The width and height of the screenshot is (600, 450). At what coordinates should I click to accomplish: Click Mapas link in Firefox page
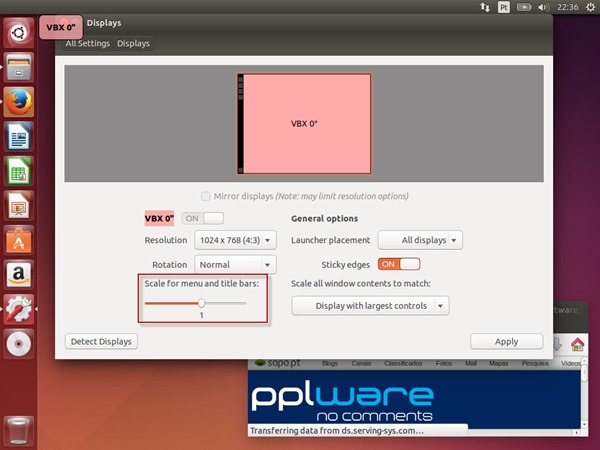click(x=499, y=363)
